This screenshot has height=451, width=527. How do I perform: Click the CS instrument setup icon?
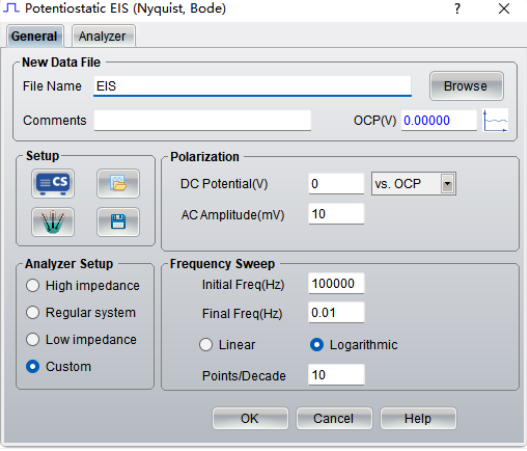click(53, 183)
